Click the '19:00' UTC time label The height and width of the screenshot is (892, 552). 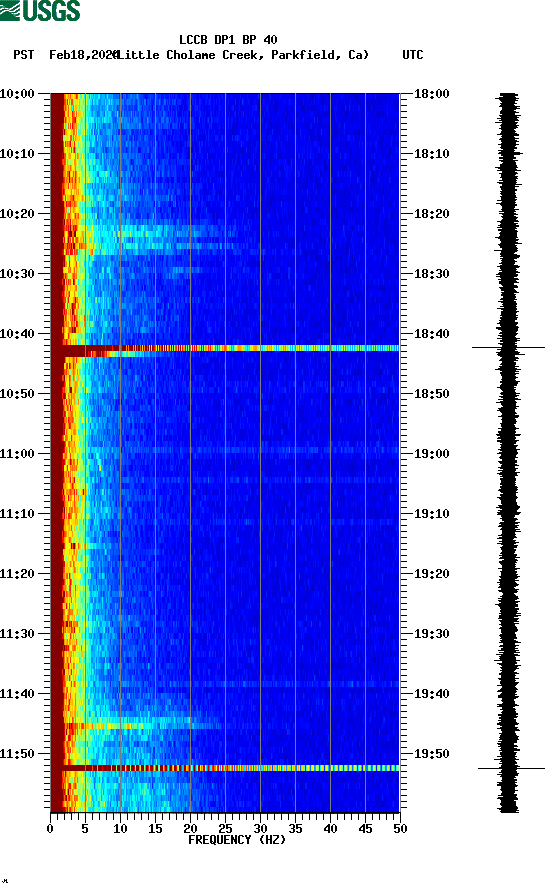432,453
